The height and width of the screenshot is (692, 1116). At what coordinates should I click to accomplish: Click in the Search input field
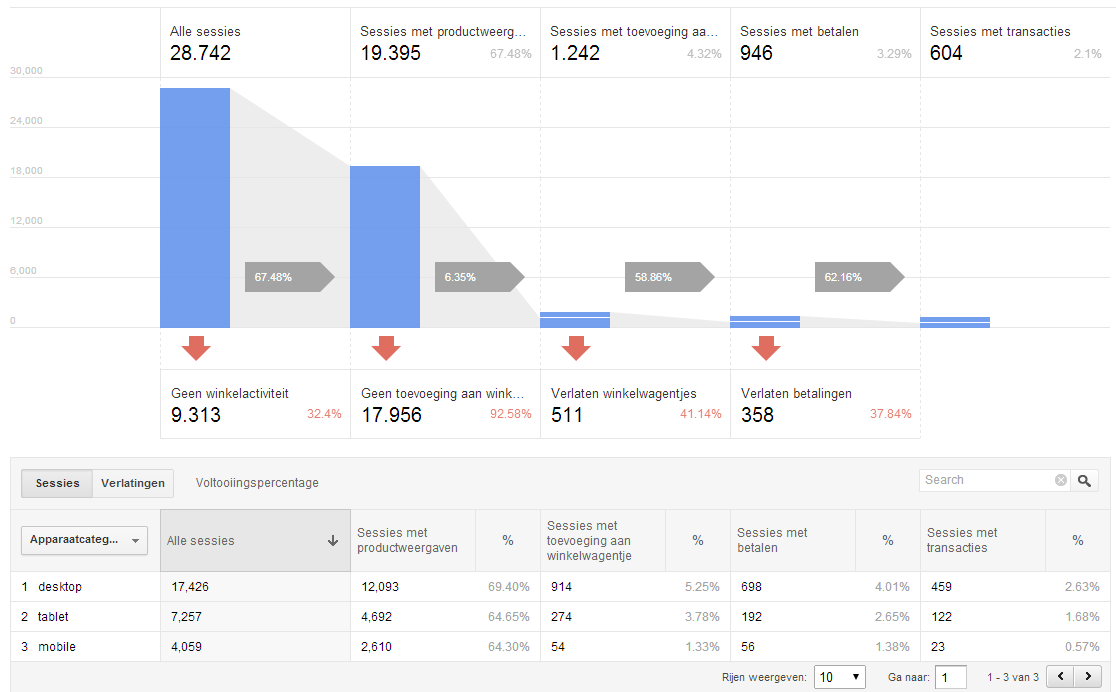[985, 481]
